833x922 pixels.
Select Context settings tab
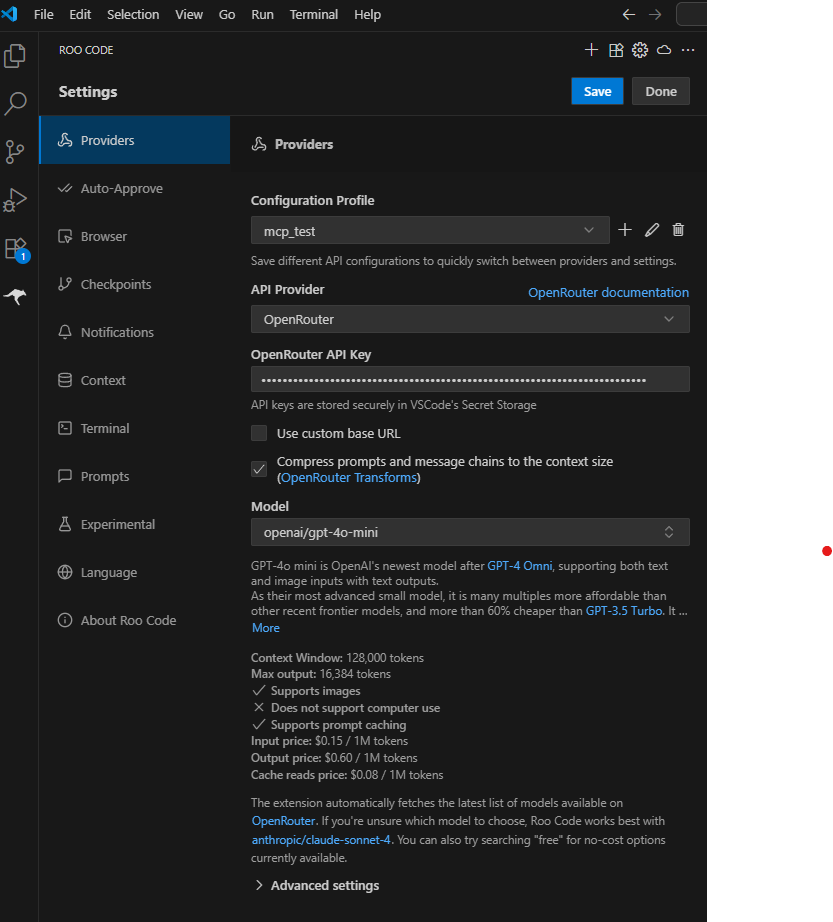click(x=135, y=380)
